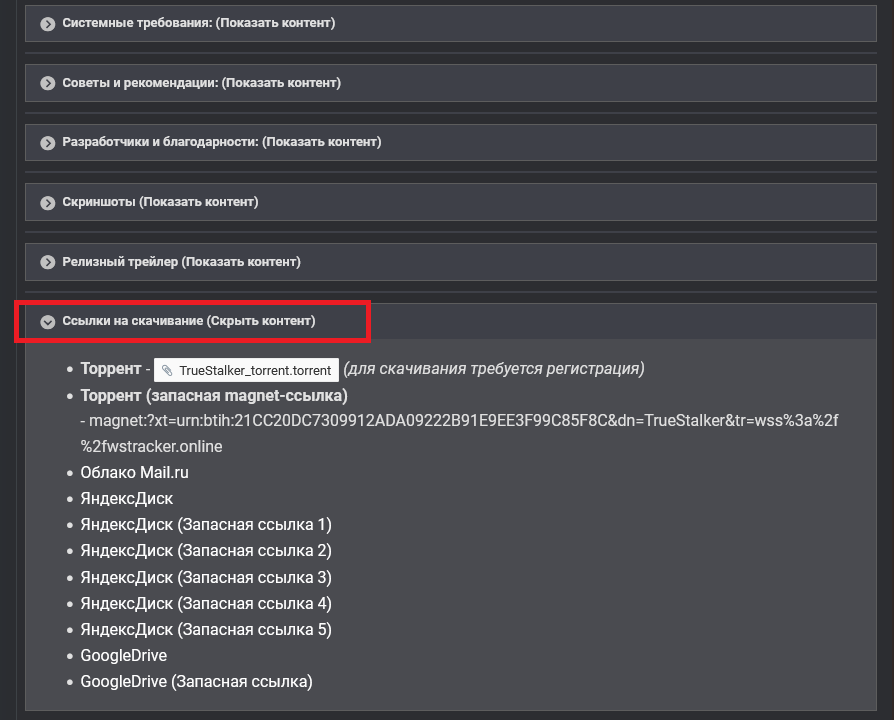Open Облако Mail.ru download link

tap(134, 472)
